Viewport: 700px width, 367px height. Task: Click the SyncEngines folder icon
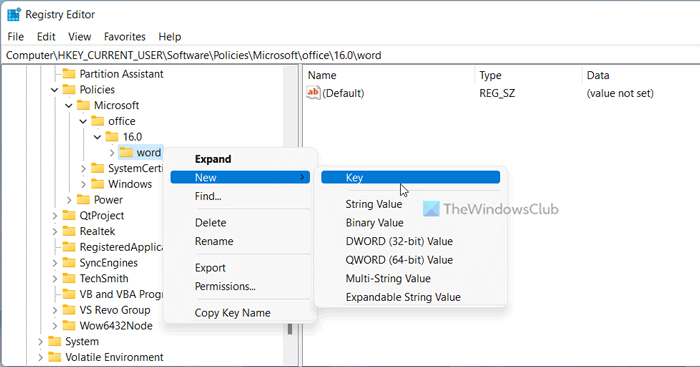[x=69, y=263]
